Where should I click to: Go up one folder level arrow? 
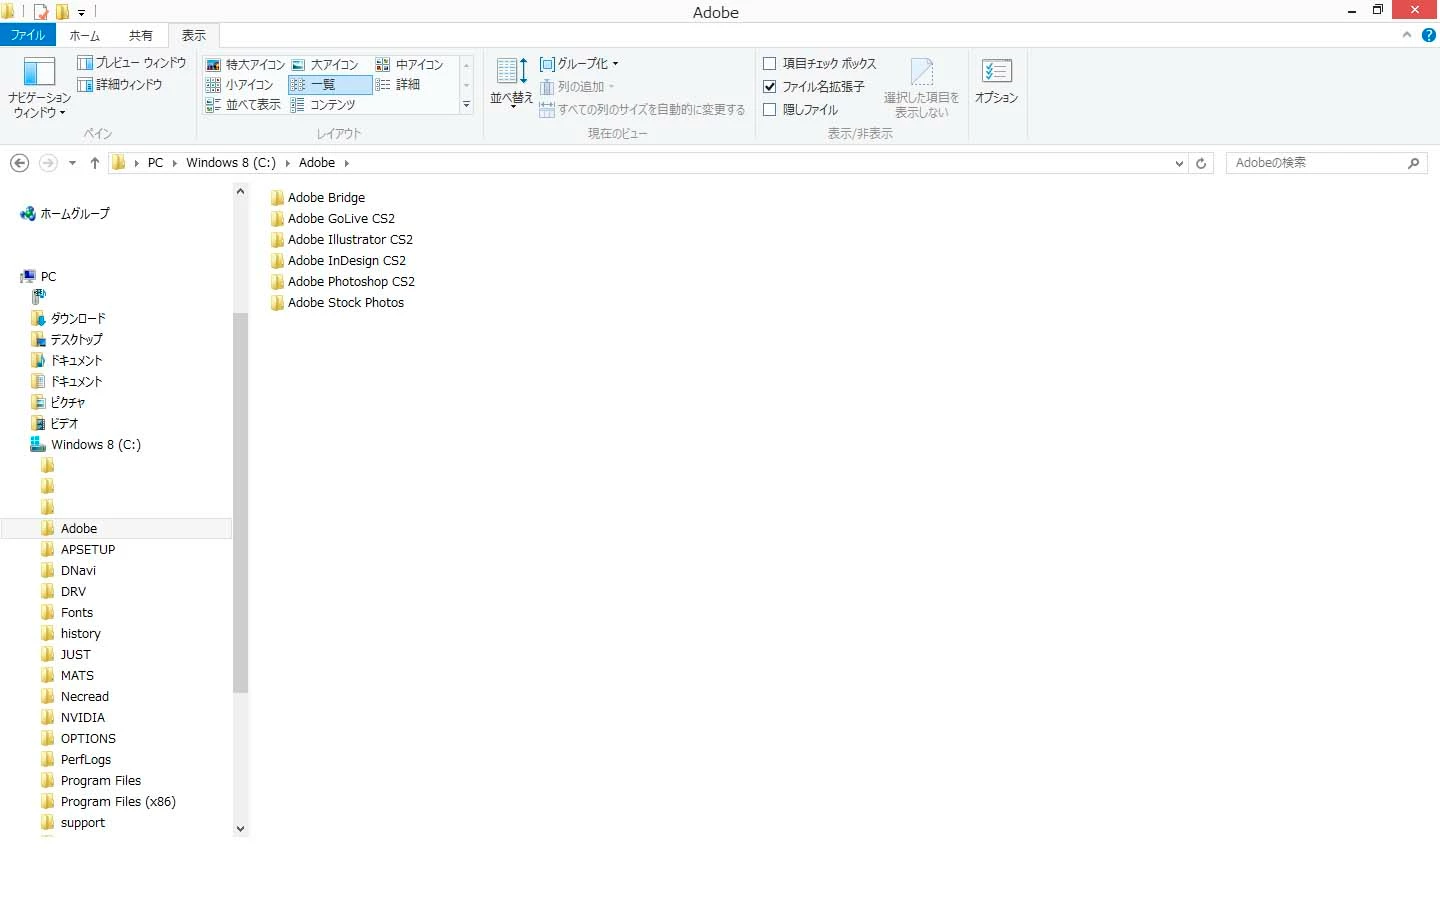tap(95, 163)
